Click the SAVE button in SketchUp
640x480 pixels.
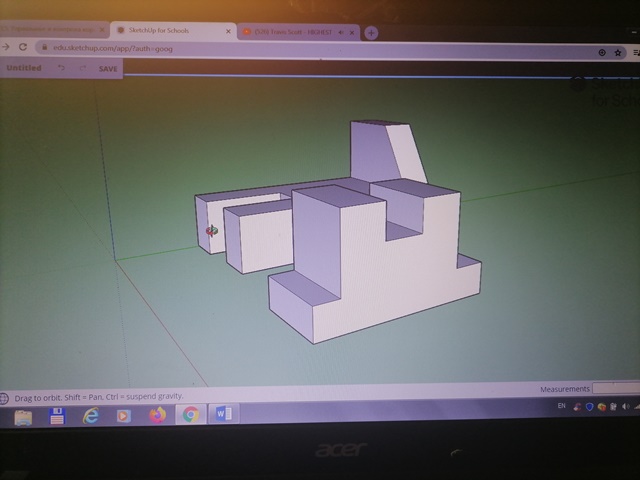coord(108,69)
